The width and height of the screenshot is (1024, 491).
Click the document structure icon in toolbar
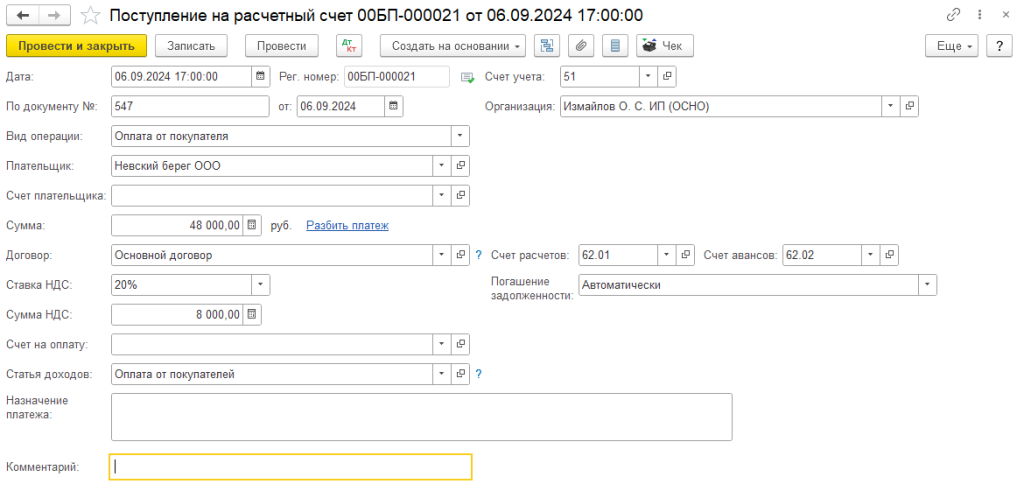(x=547, y=46)
